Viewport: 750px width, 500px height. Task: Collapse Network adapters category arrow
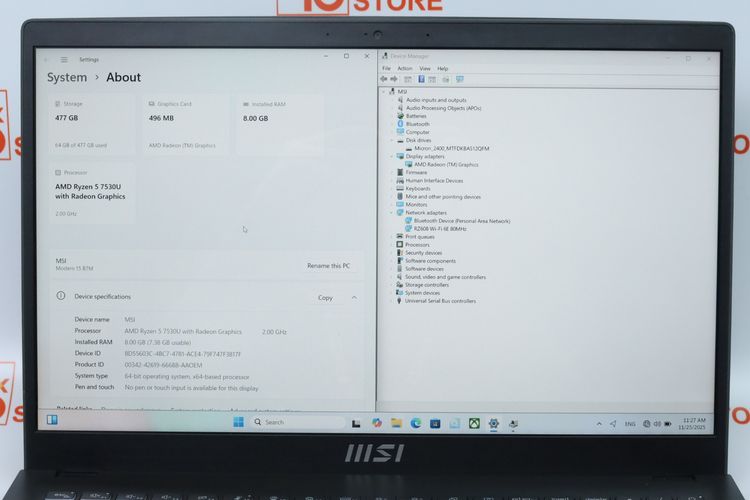tap(391, 212)
